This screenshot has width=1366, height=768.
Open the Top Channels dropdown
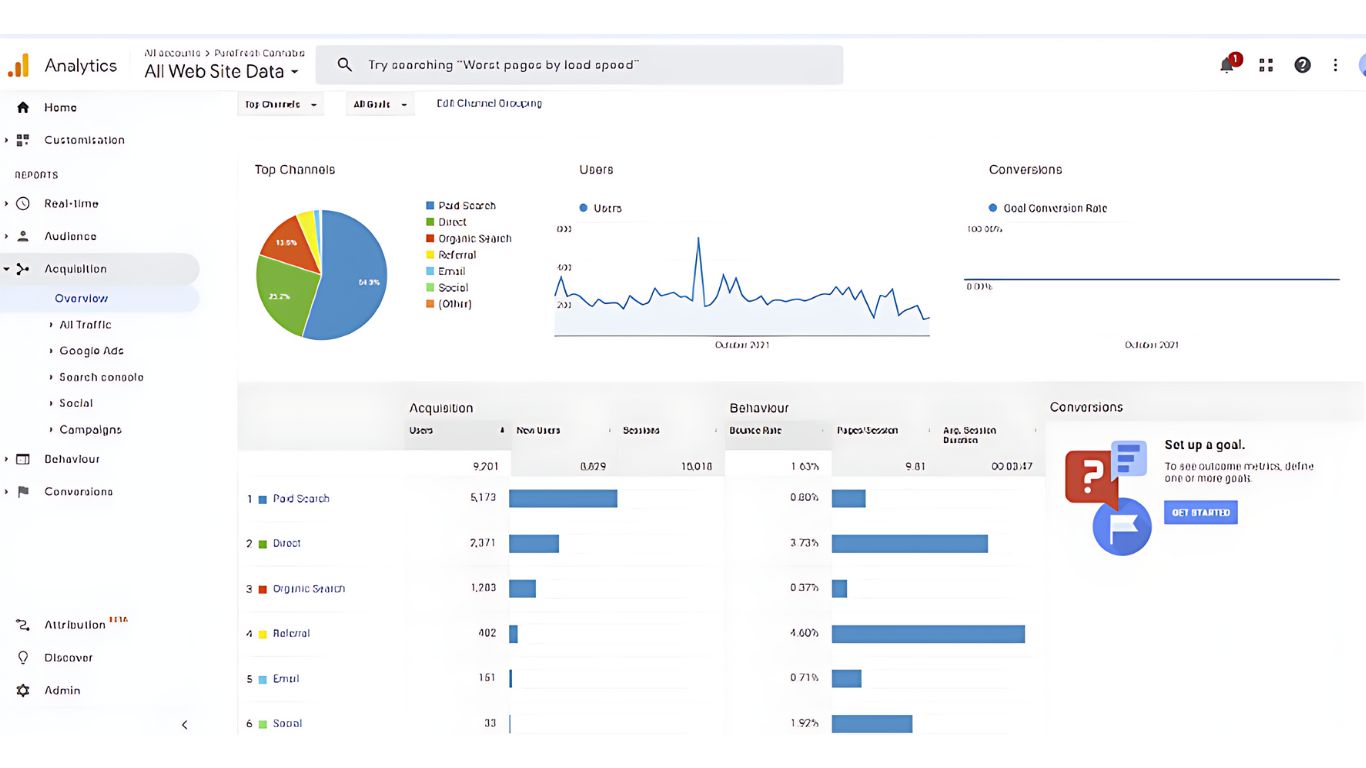281,104
